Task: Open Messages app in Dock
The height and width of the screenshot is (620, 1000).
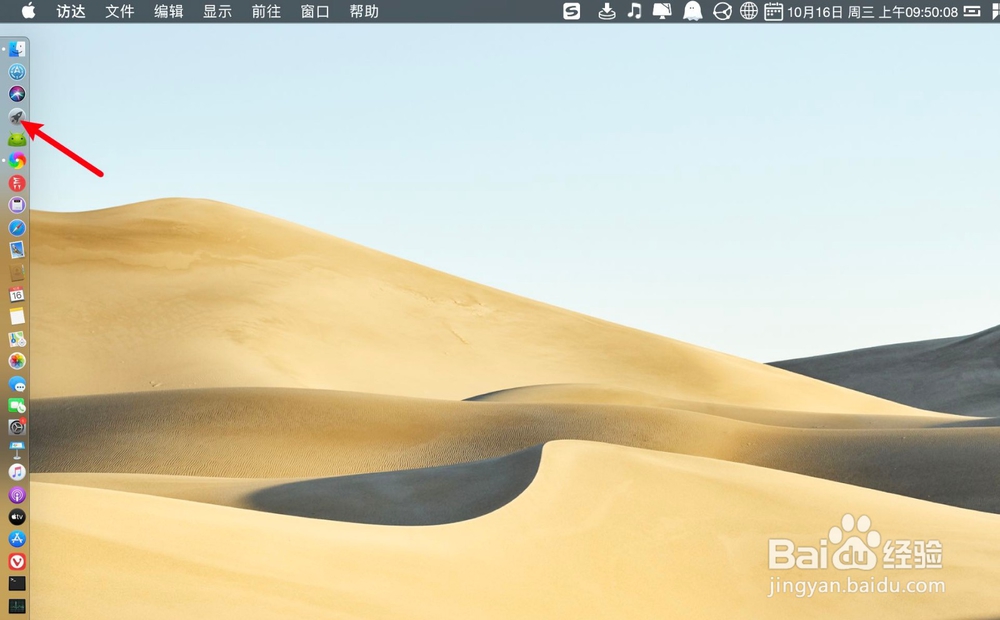Action: [17, 384]
